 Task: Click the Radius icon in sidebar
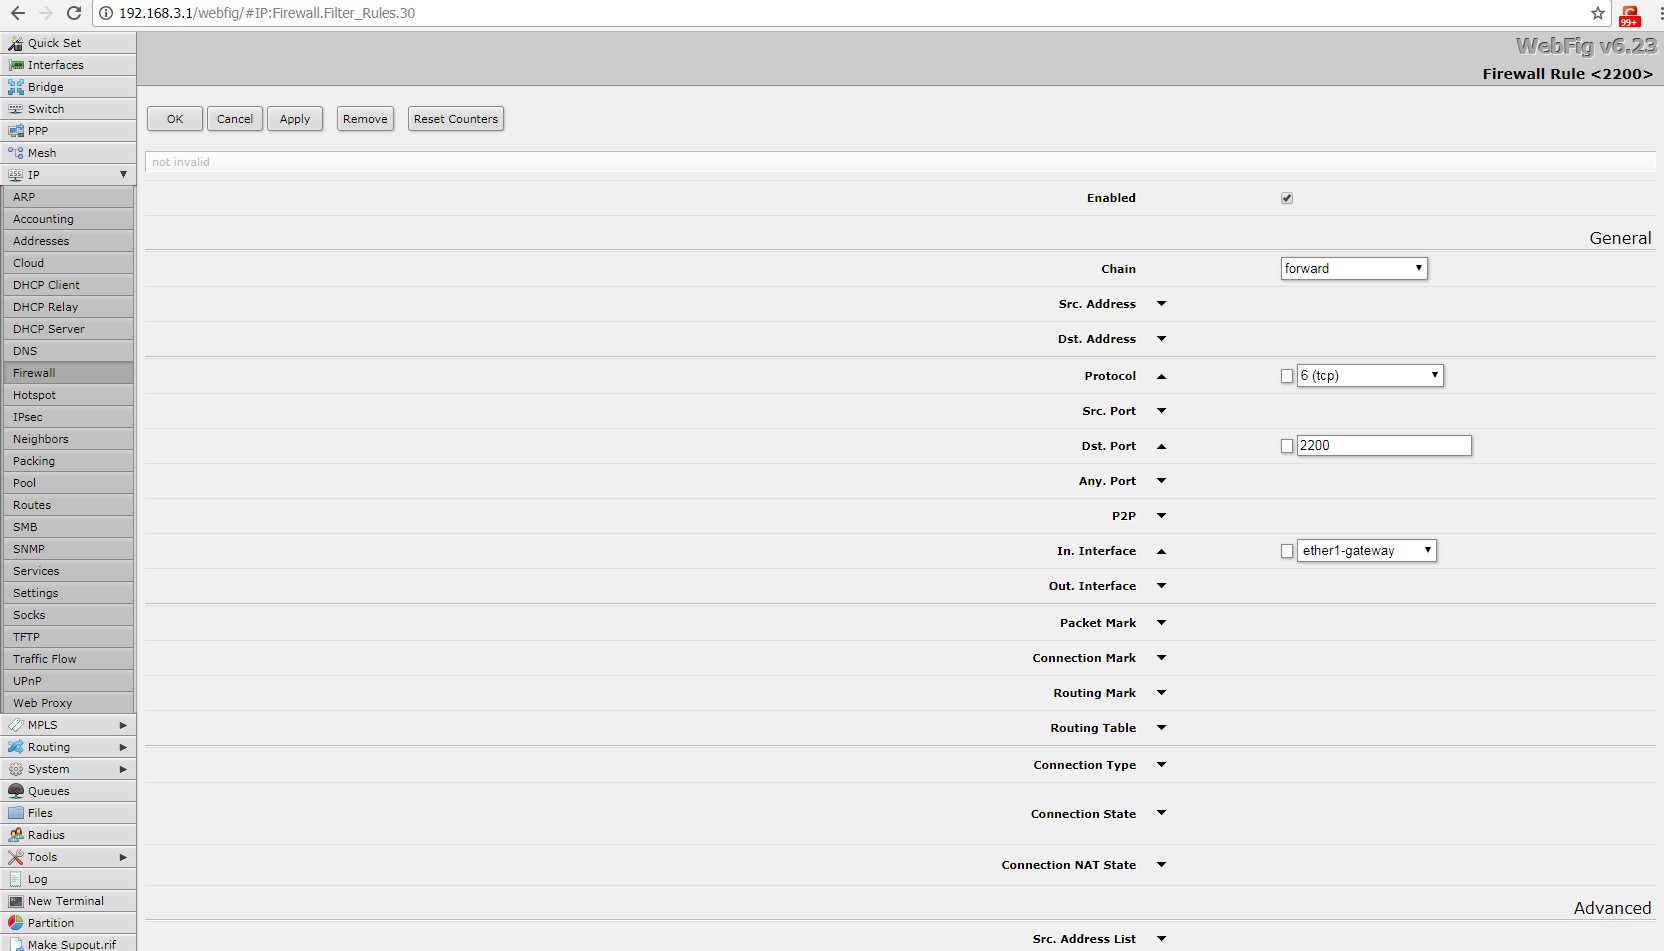15,835
